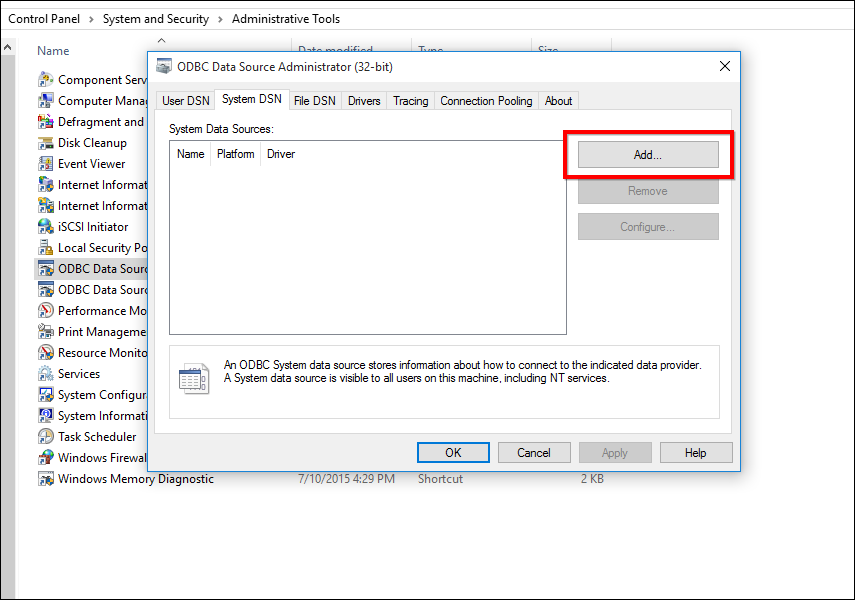Click the System Configuration icon
Image resolution: width=855 pixels, height=600 pixels.
pyautogui.click(x=46, y=395)
